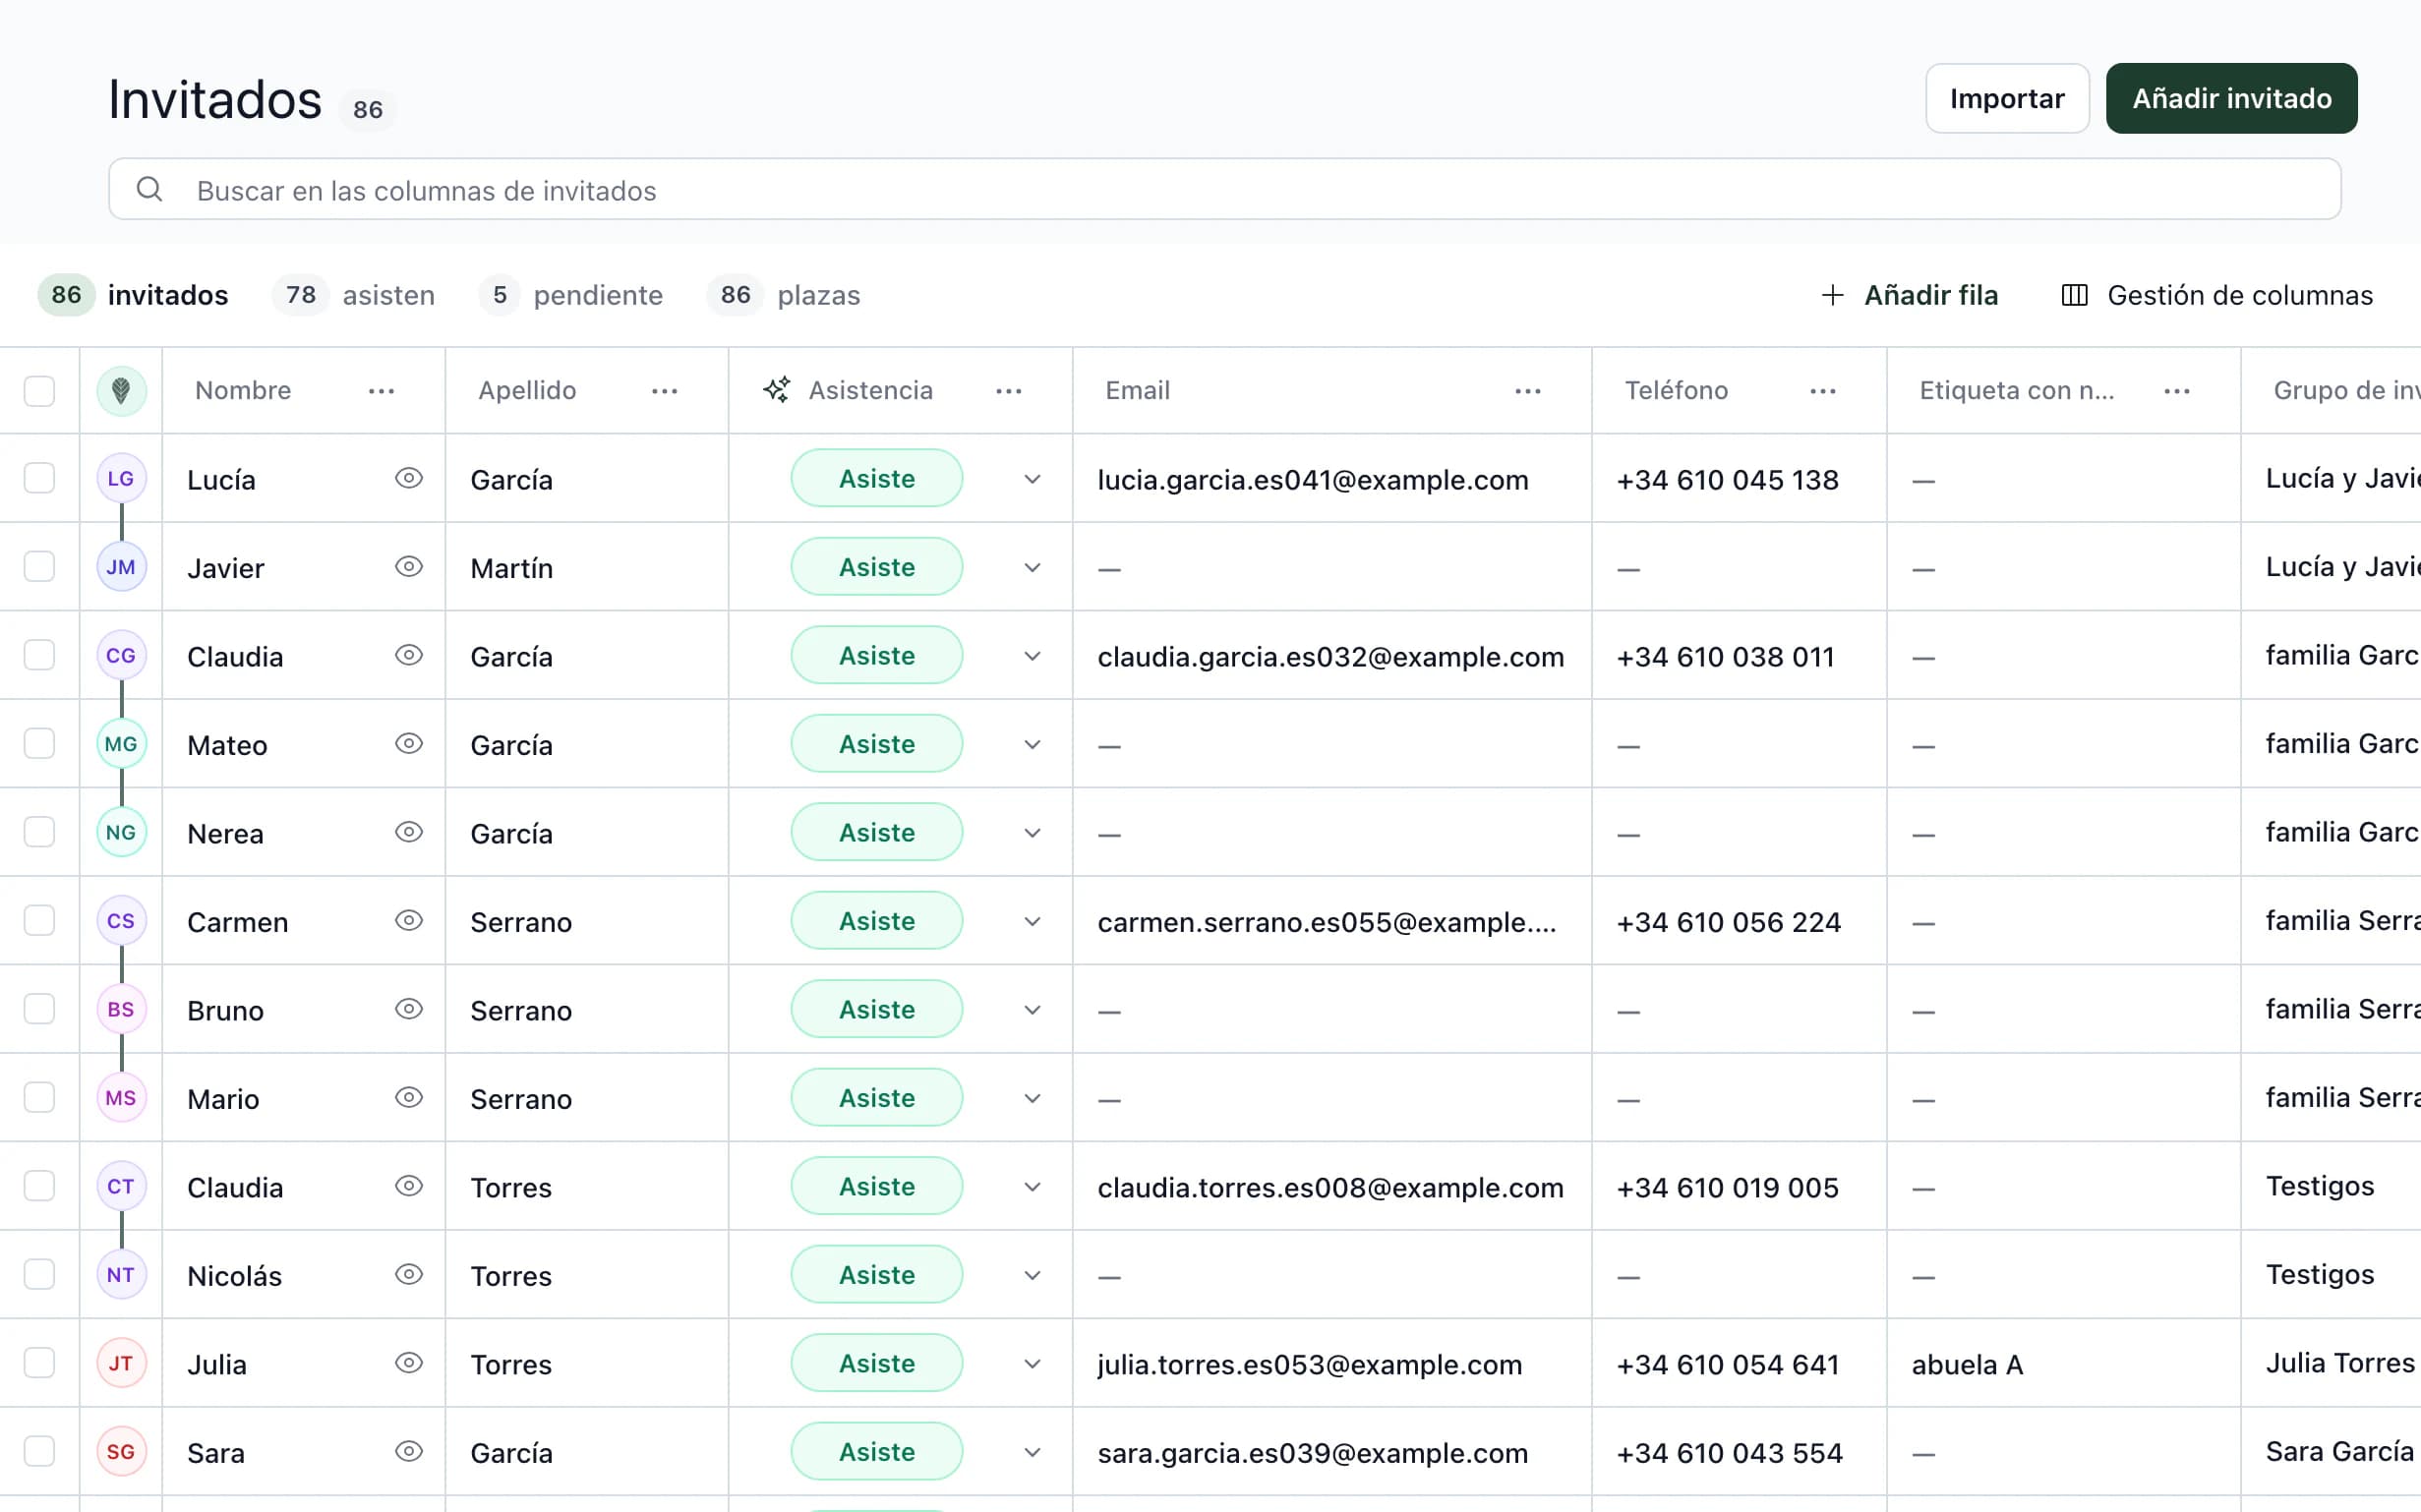
Task: Open the Email column options menu
Action: click(x=1527, y=391)
